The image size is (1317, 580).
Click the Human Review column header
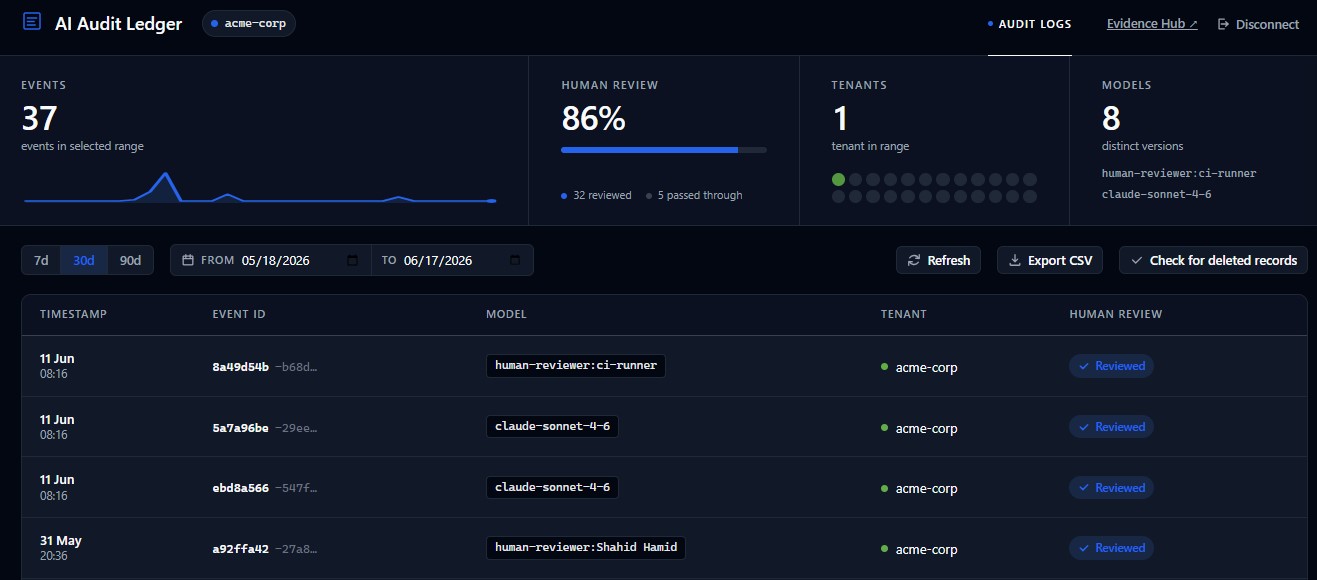1116,314
